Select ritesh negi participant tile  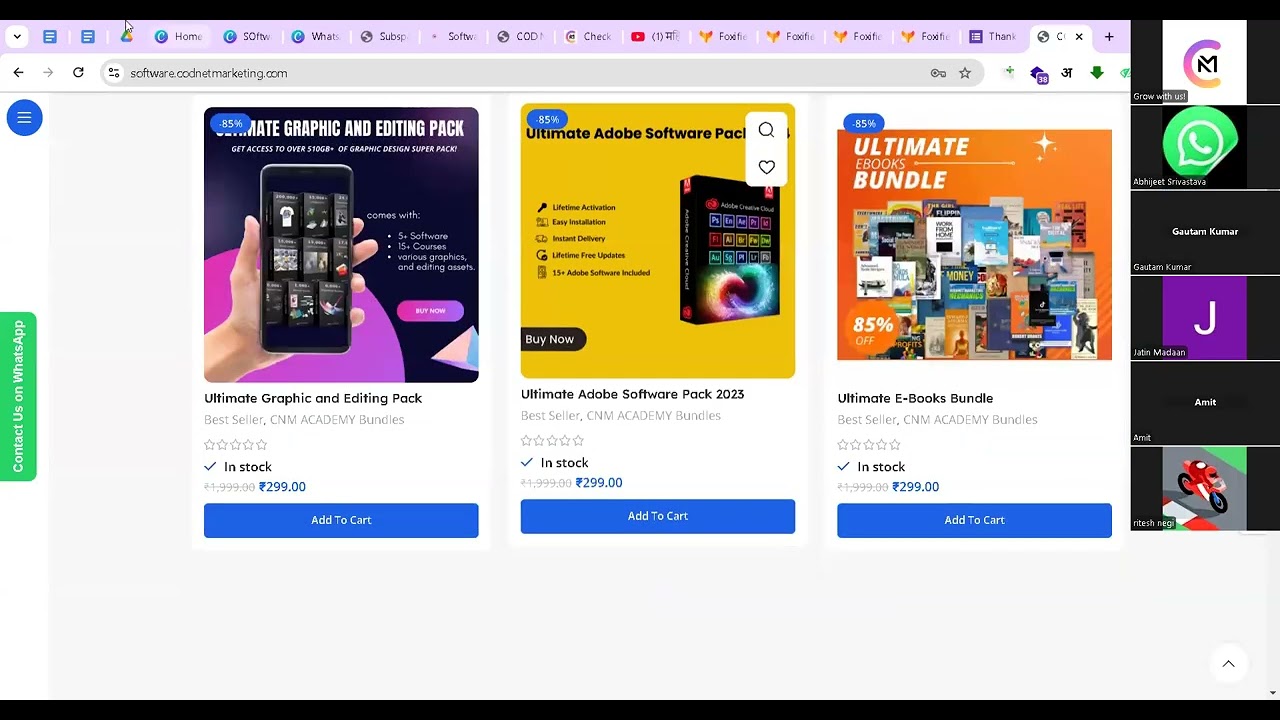(x=1204, y=488)
